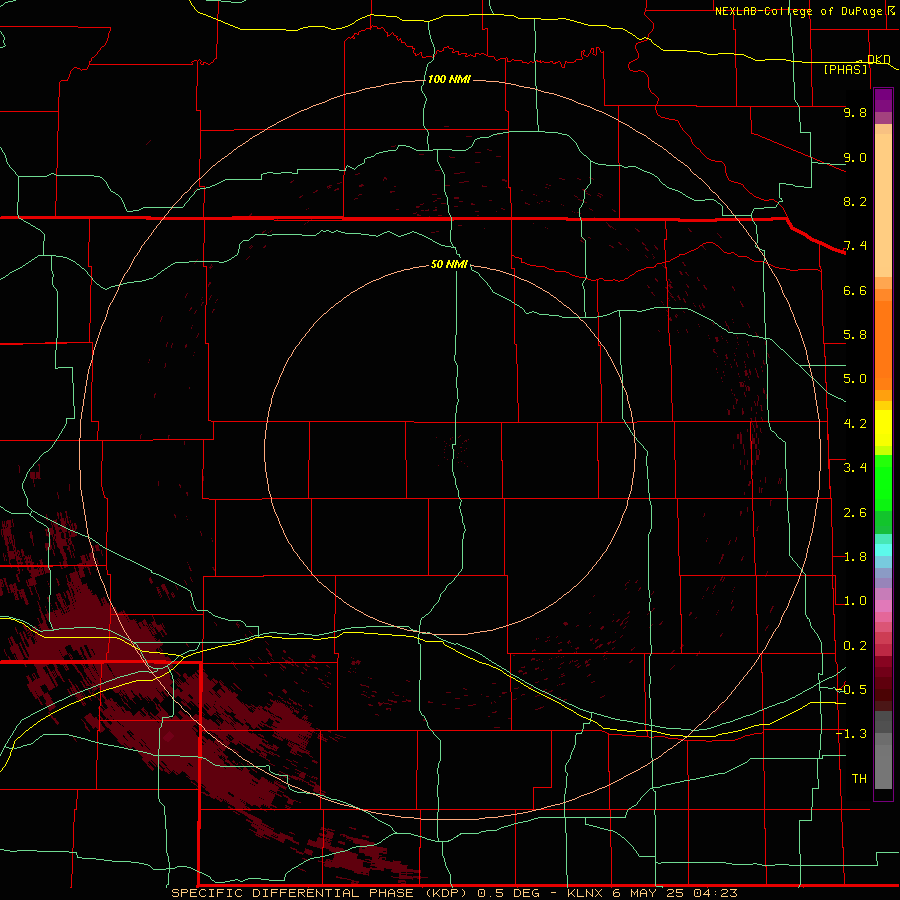Pick the pink band of the color scale
This screenshot has height=900, width=900.
(883, 606)
